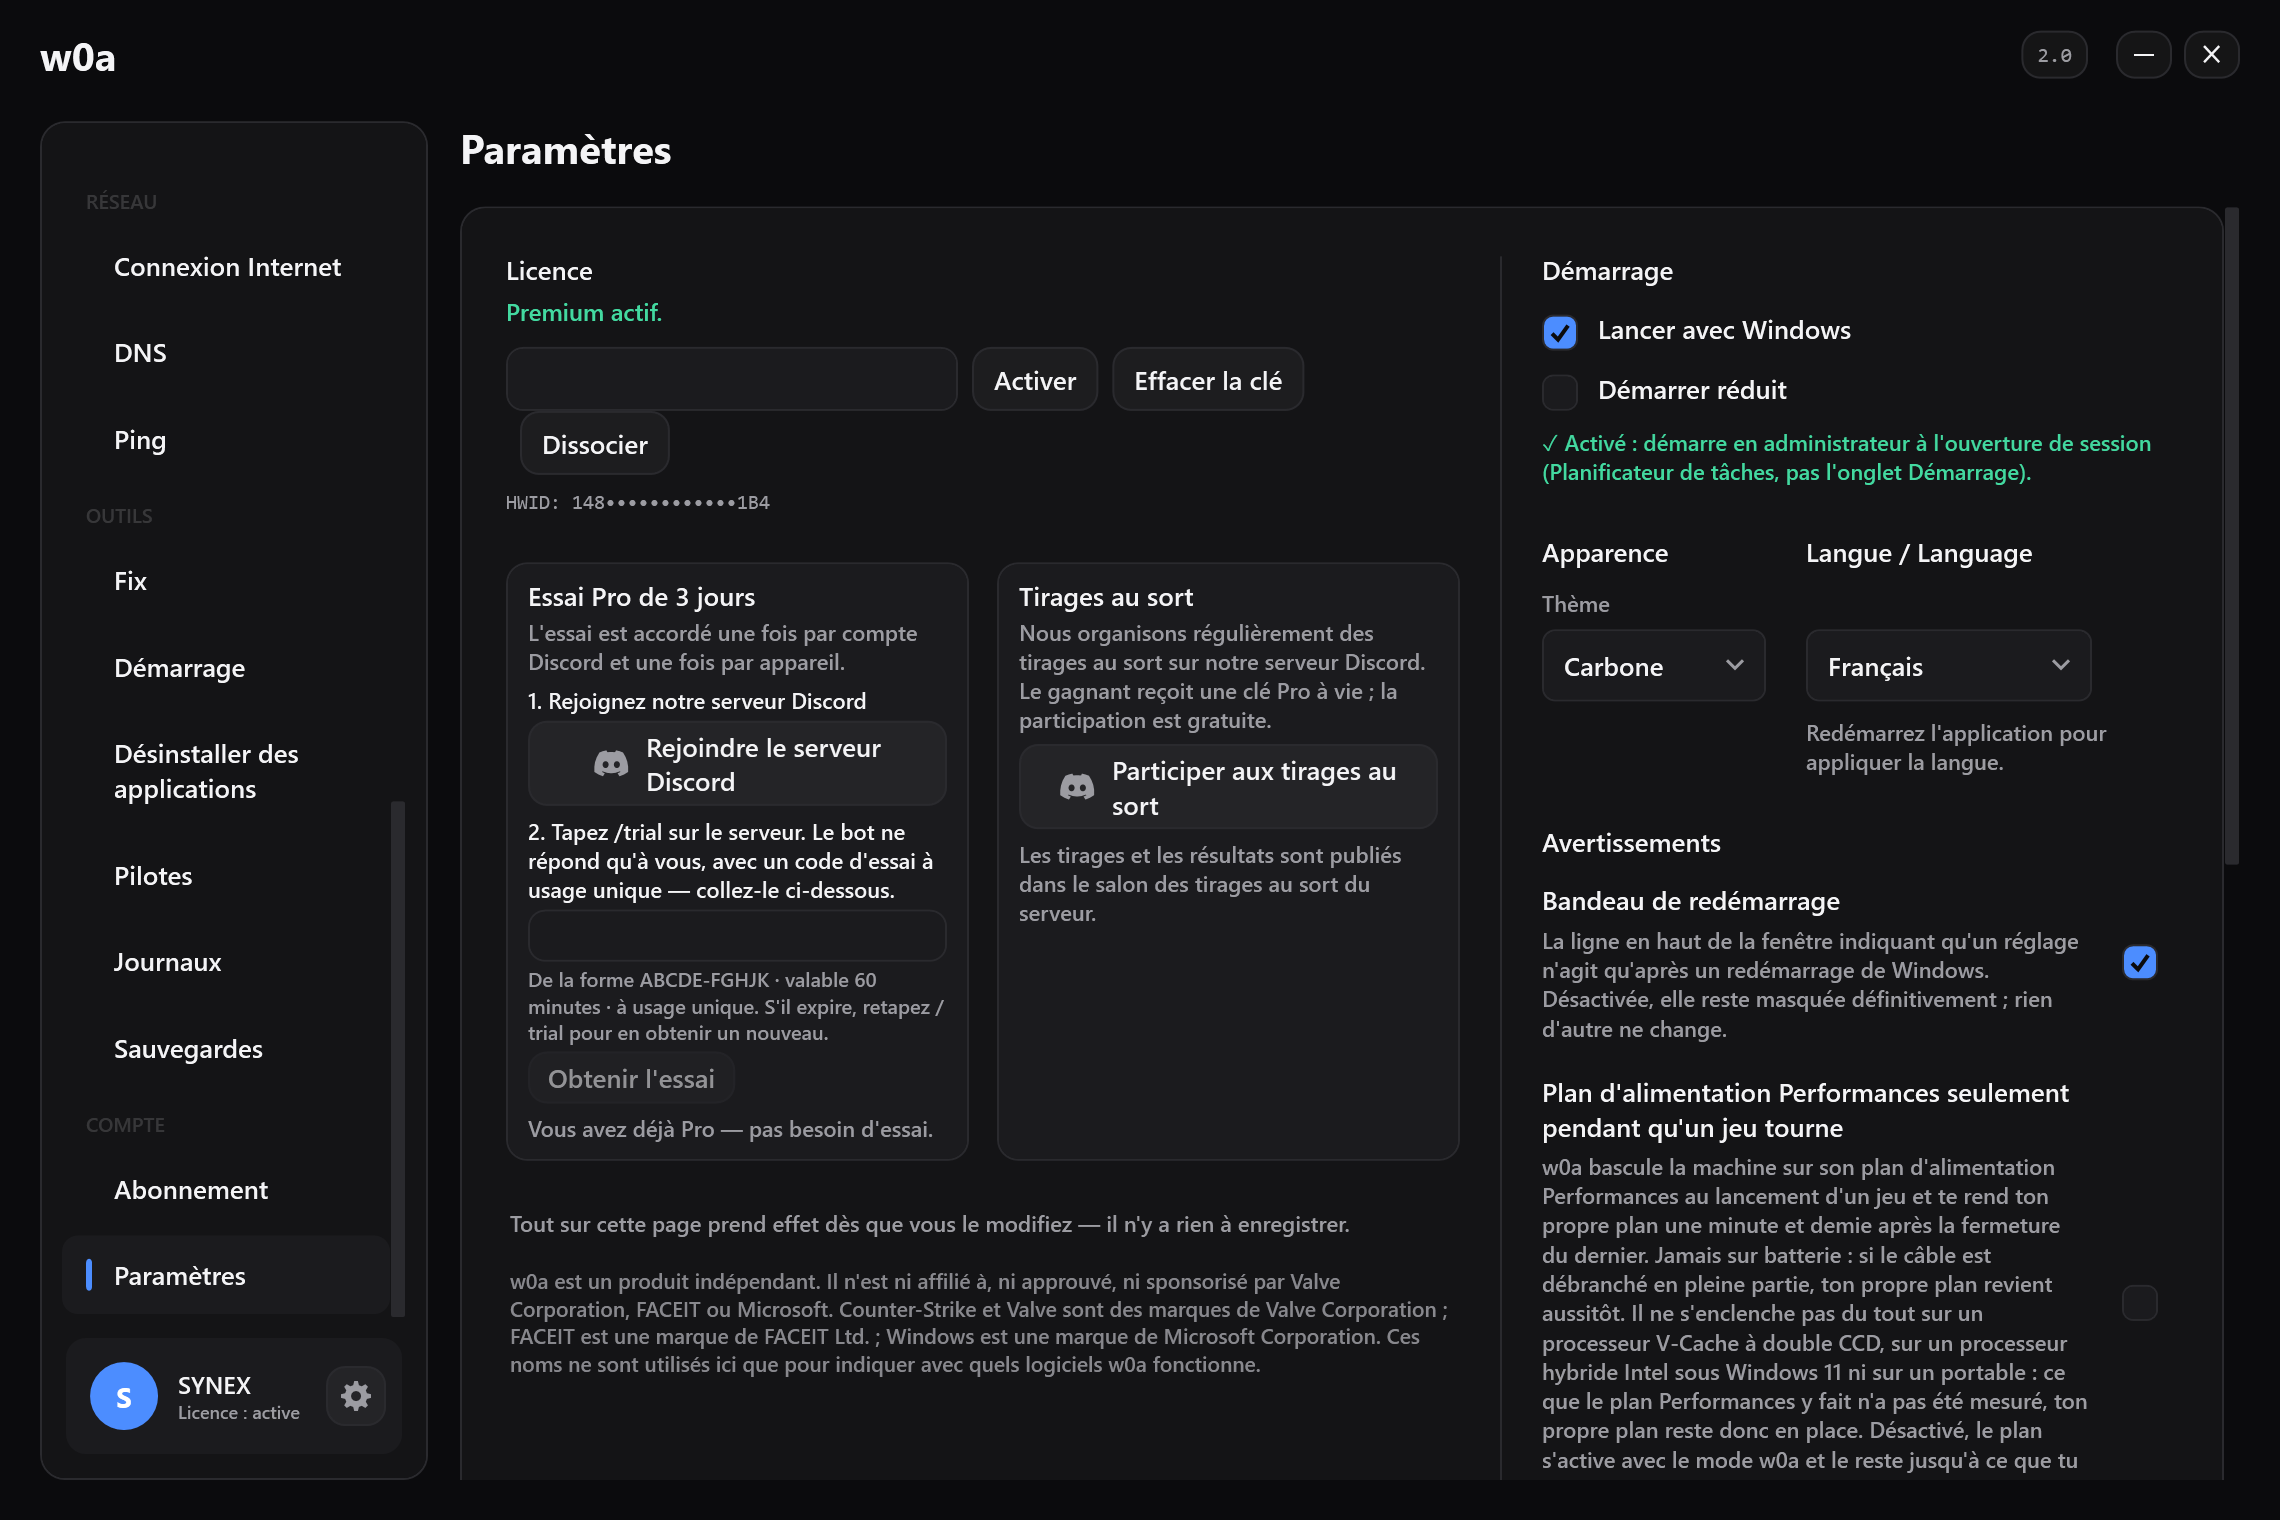The height and width of the screenshot is (1520, 2280).
Task: Uncheck Lancer avec Windows
Action: [x=1560, y=332]
